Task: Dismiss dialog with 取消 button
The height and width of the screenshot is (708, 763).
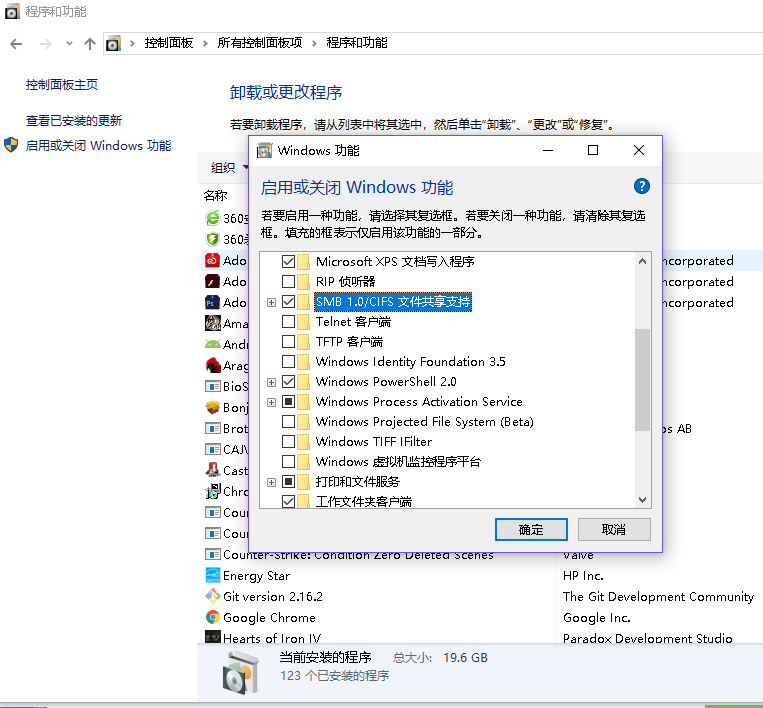Action: pyautogui.click(x=614, y=529)
